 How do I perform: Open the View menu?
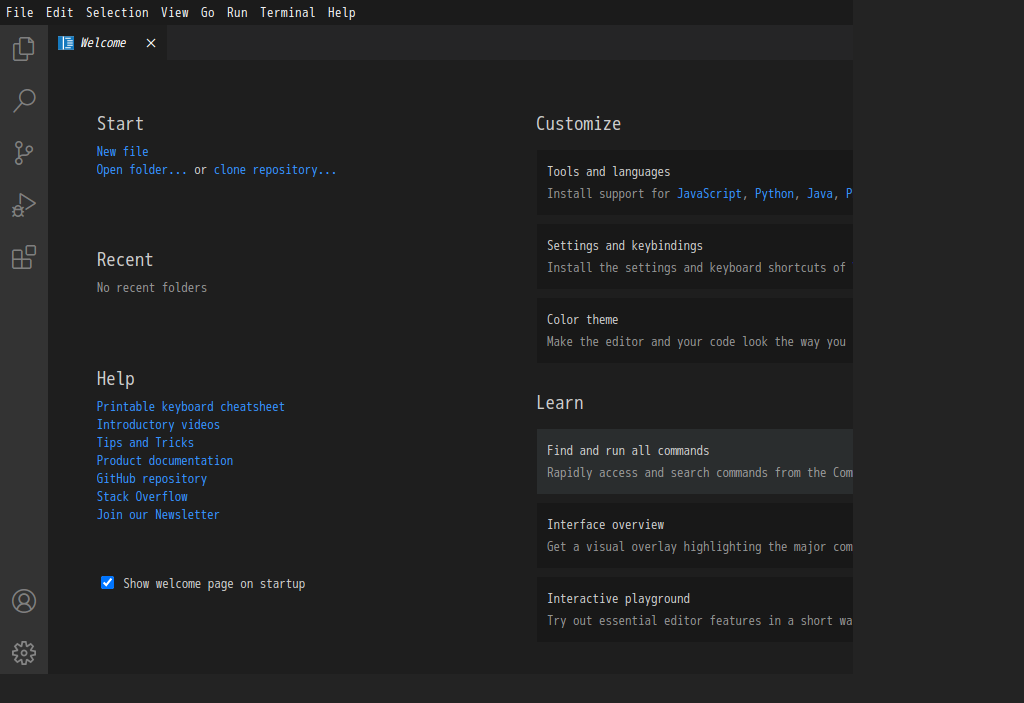coord(175,12)
